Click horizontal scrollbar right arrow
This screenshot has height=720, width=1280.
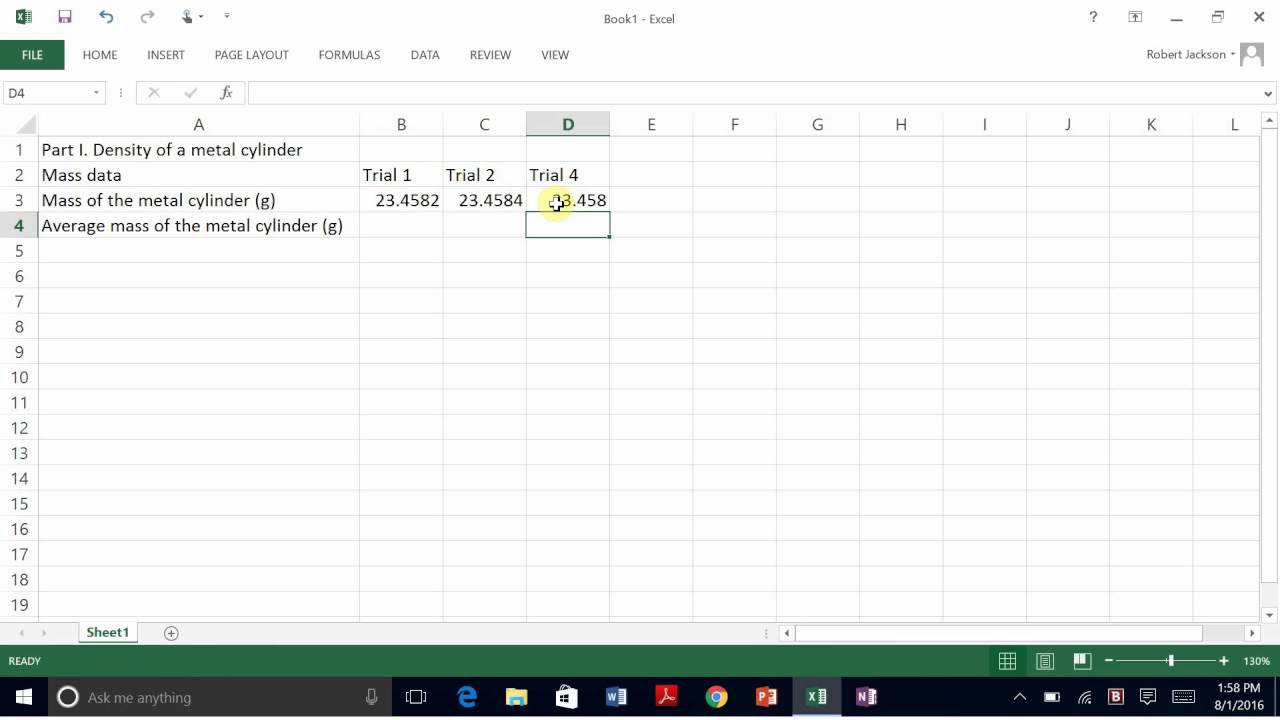(1252, 633)
